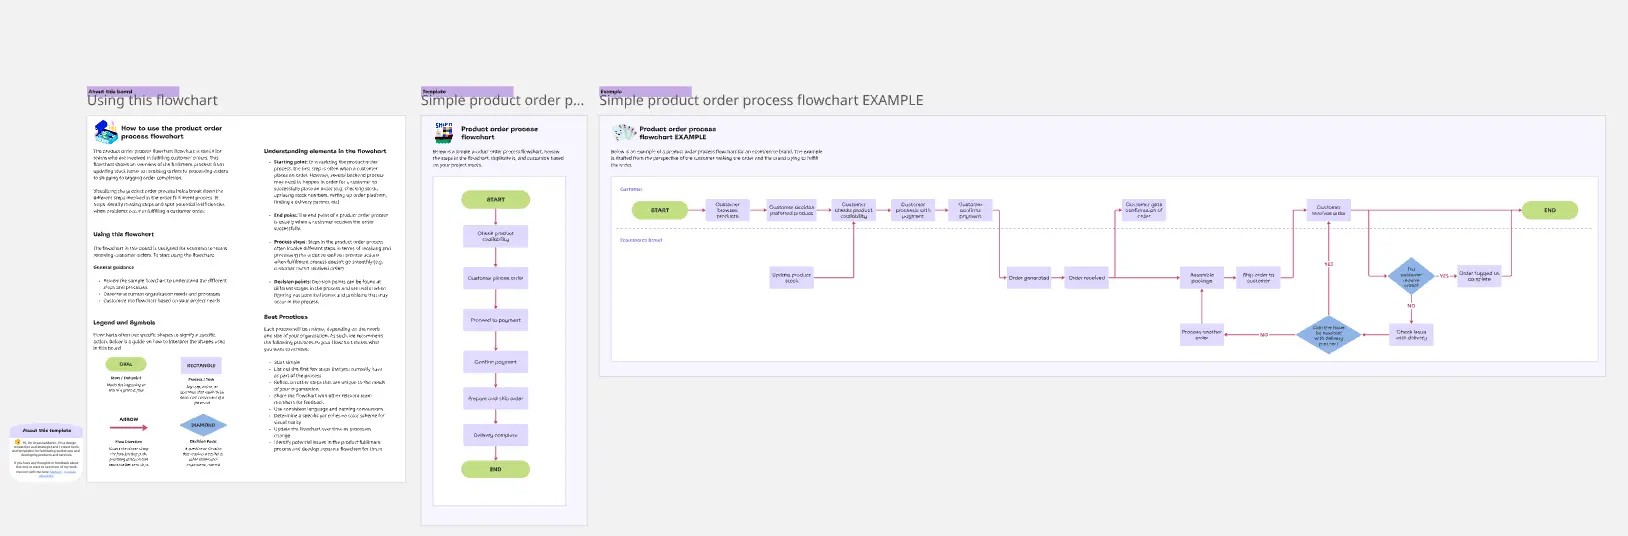Select the 'Ship order to customer' box

pyautogui.click(x=1258, y=278)
